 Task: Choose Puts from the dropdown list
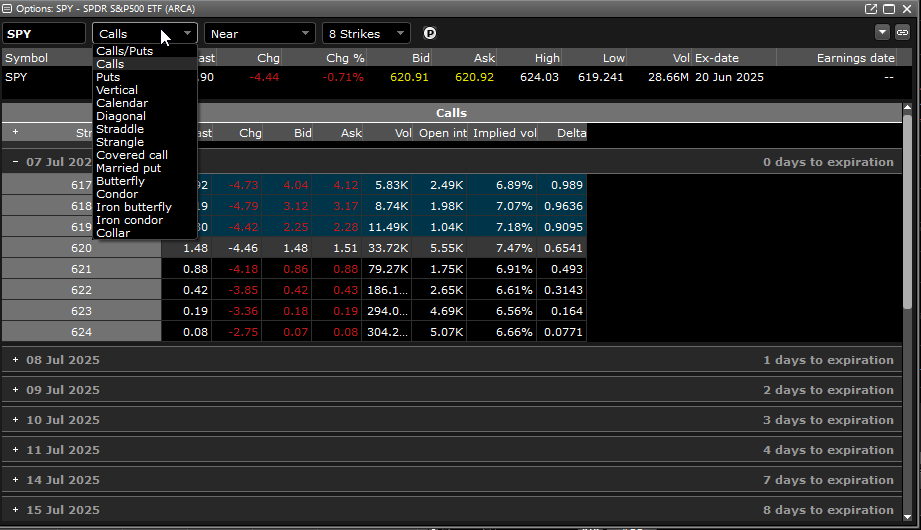click(145, 77)
